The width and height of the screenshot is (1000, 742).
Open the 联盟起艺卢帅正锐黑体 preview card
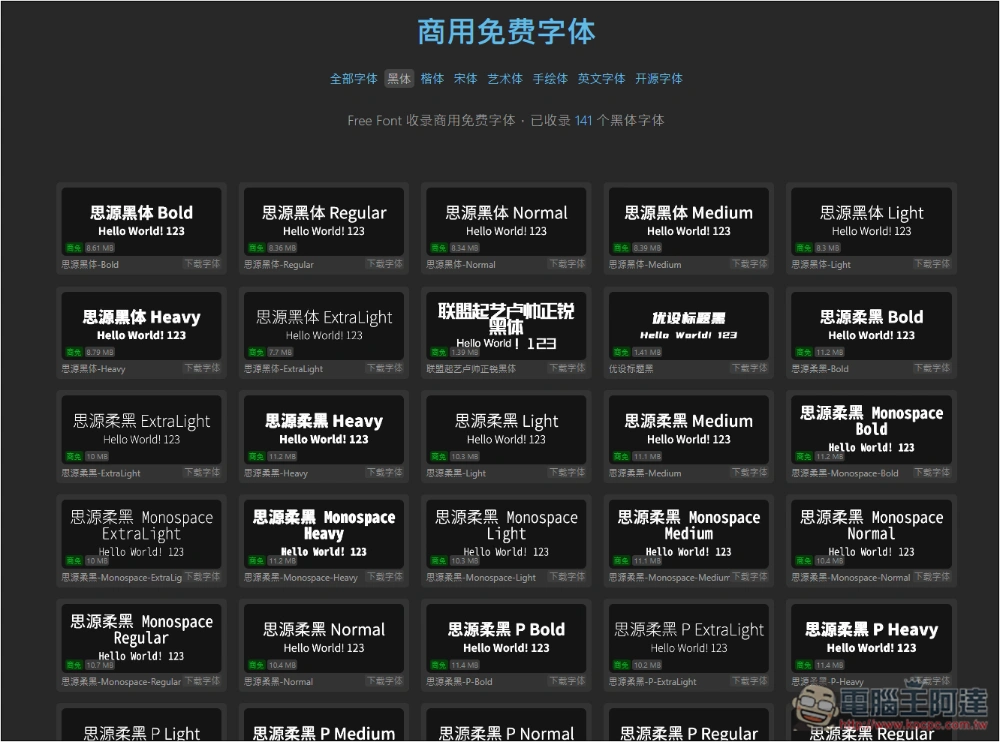point(506,325)
